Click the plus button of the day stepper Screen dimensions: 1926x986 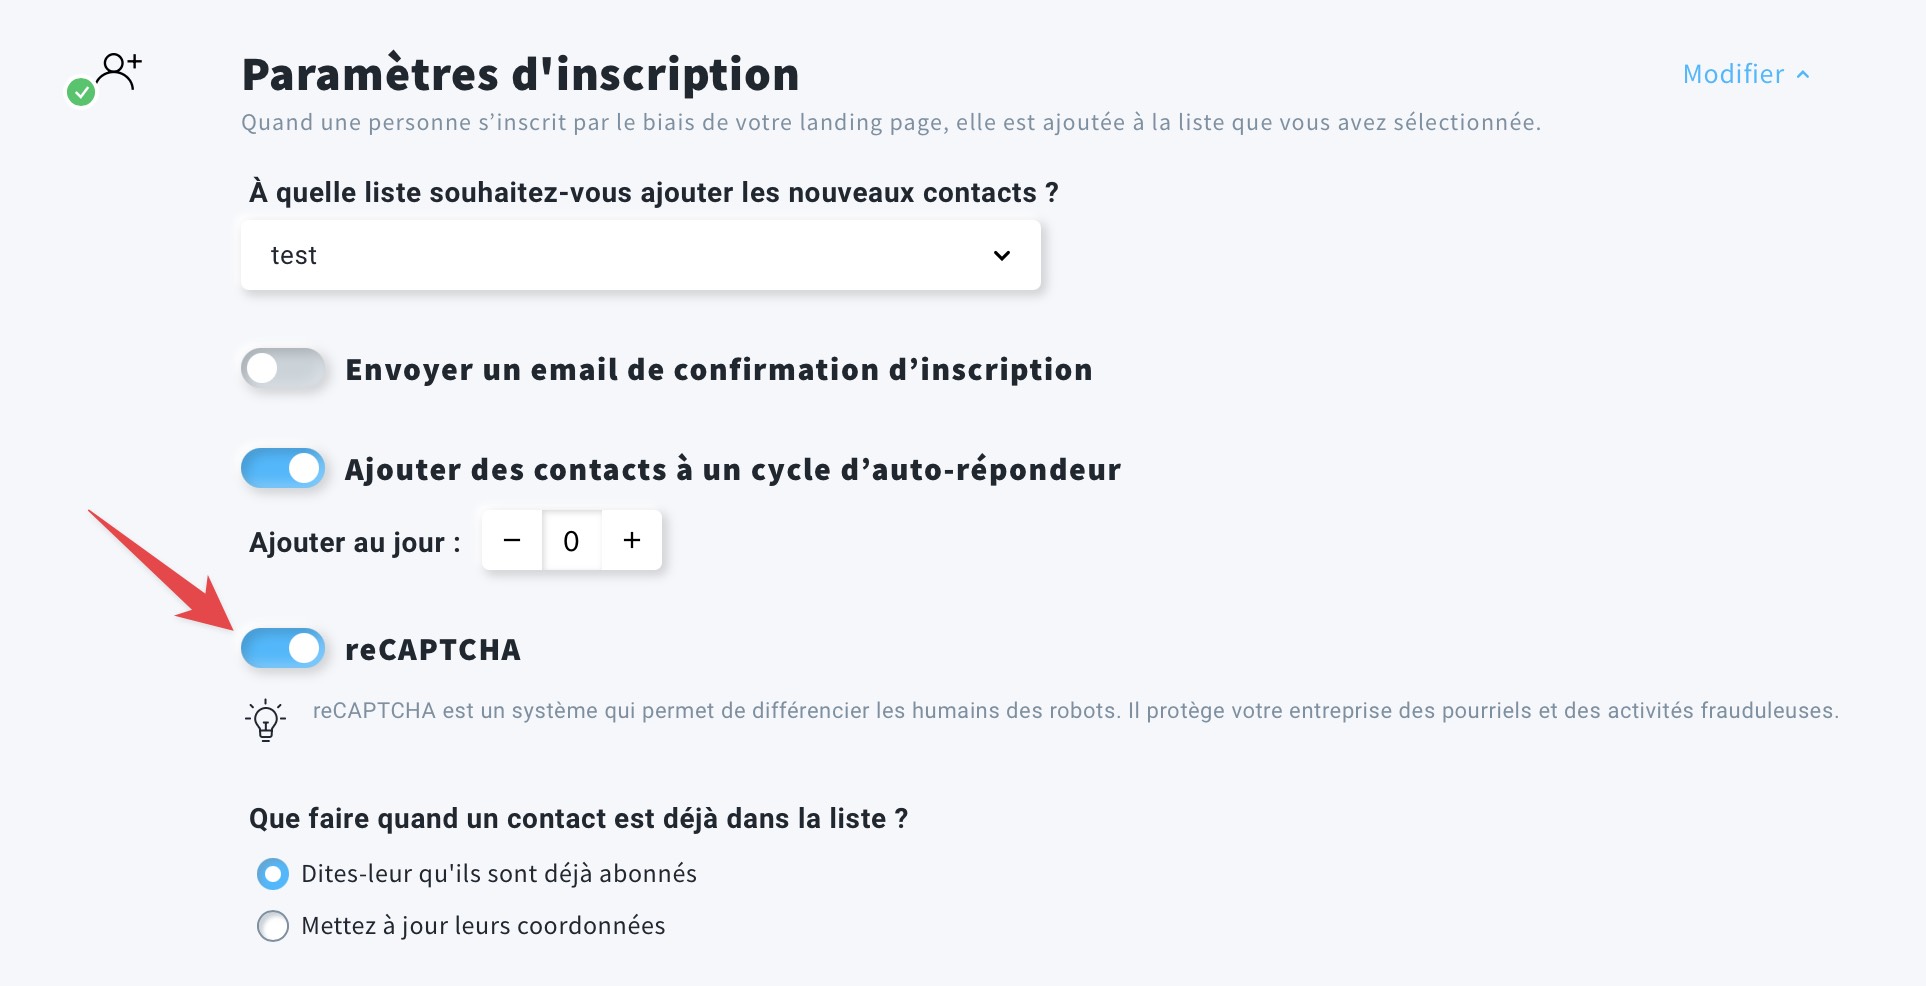pos(631,541)
